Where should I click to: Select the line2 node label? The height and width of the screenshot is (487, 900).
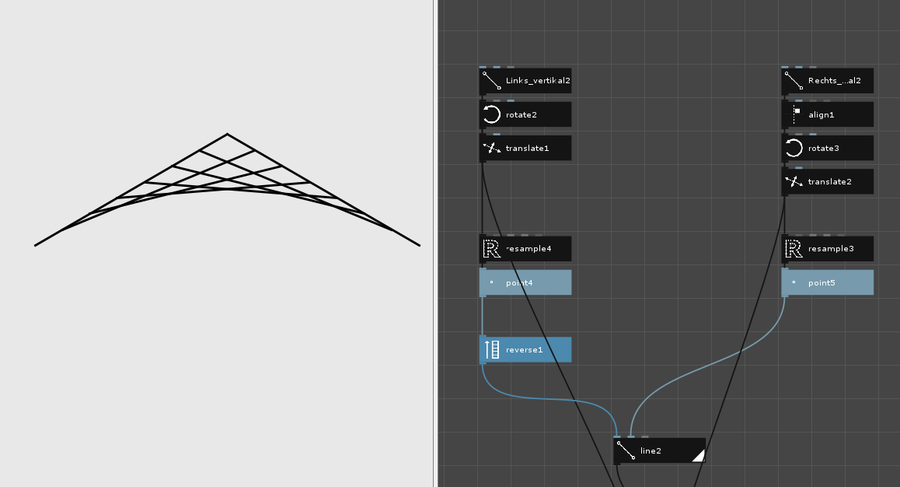click(x=650, y=451)
